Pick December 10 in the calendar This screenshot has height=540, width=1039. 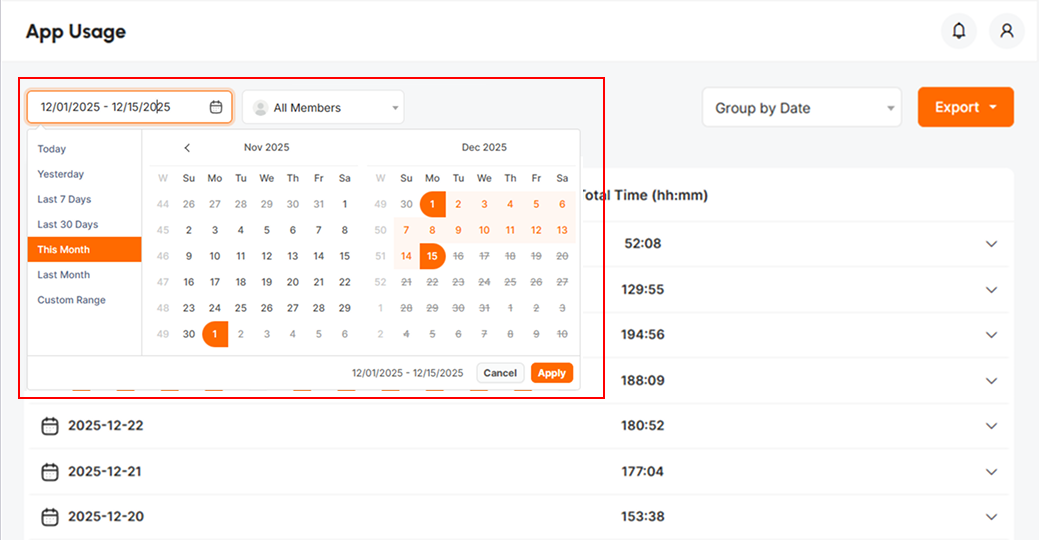click(484, 230)
